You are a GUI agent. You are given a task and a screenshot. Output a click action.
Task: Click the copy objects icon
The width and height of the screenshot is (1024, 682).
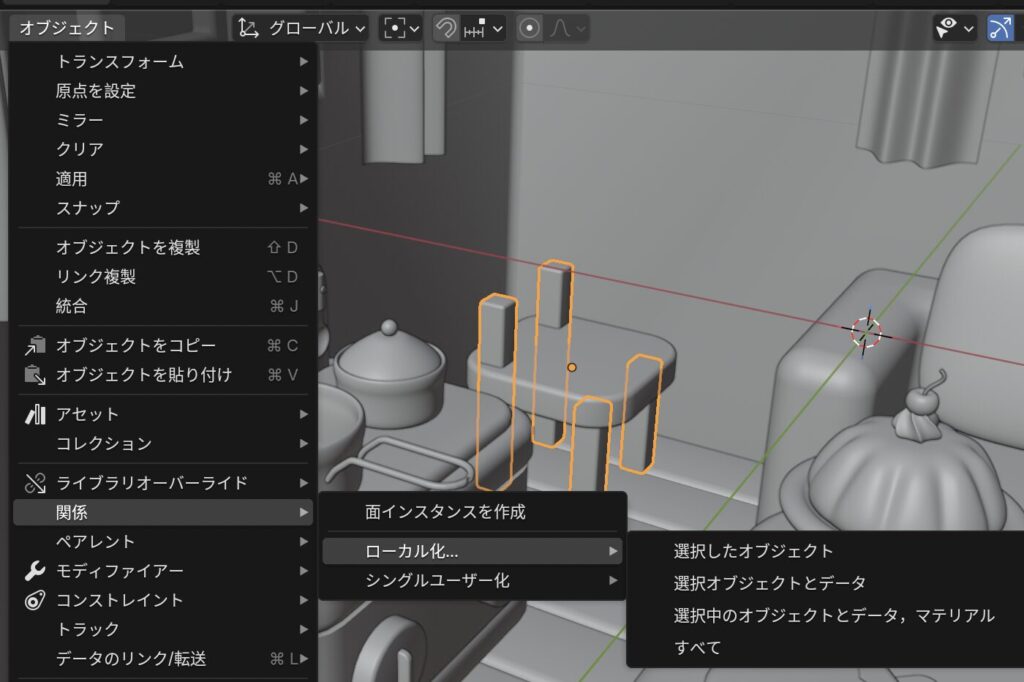coord(36,346)
